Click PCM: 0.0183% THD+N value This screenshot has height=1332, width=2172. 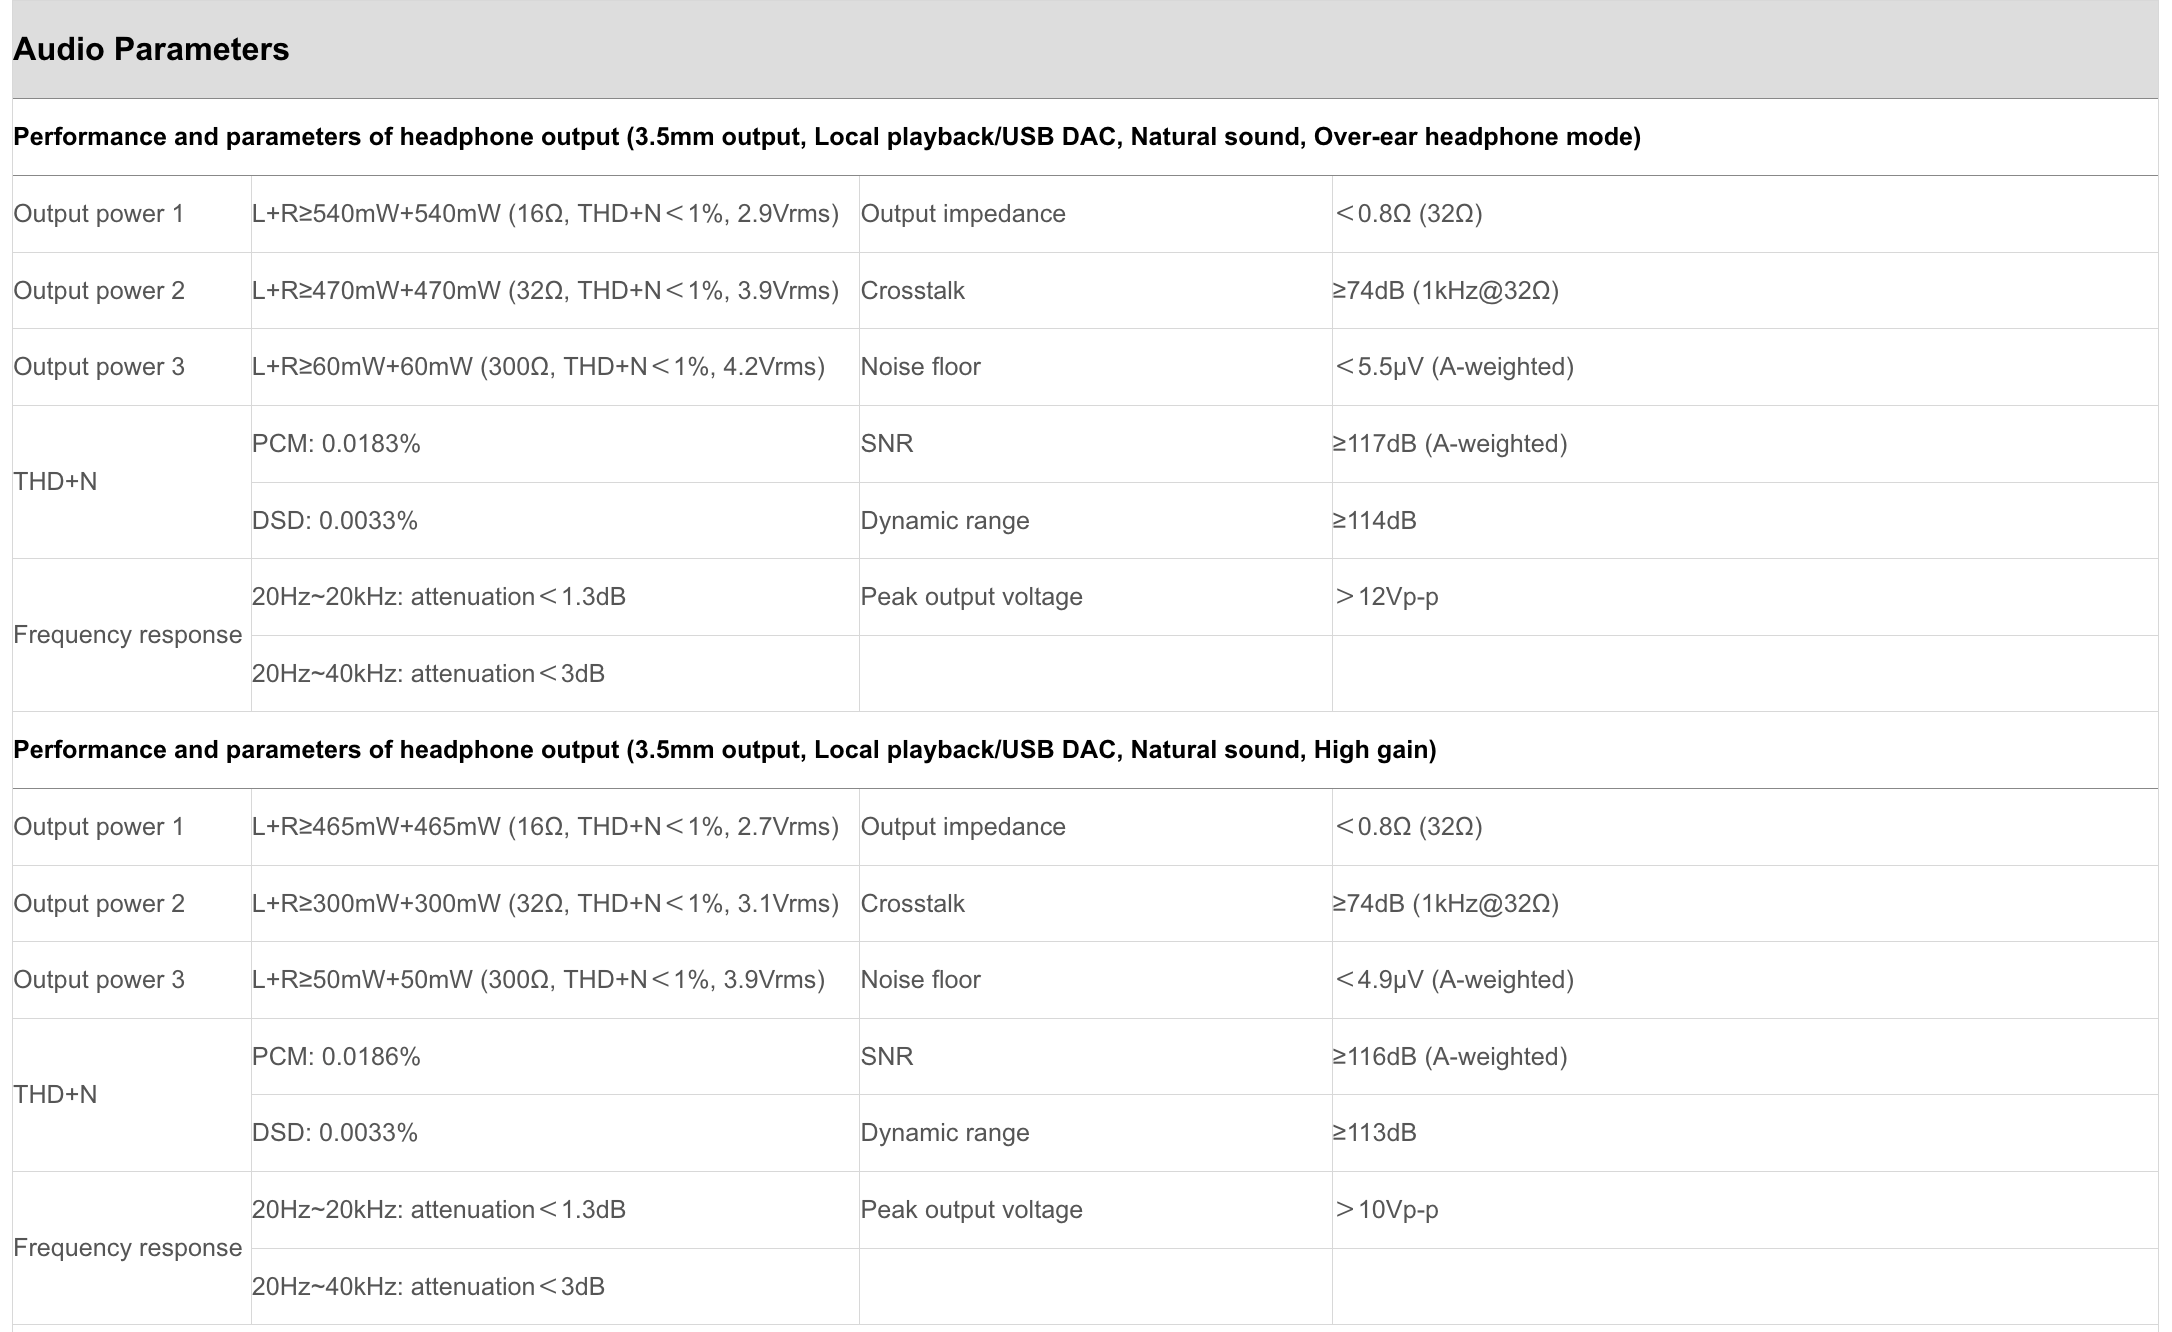pyautogui.click(x=336, y=444)
